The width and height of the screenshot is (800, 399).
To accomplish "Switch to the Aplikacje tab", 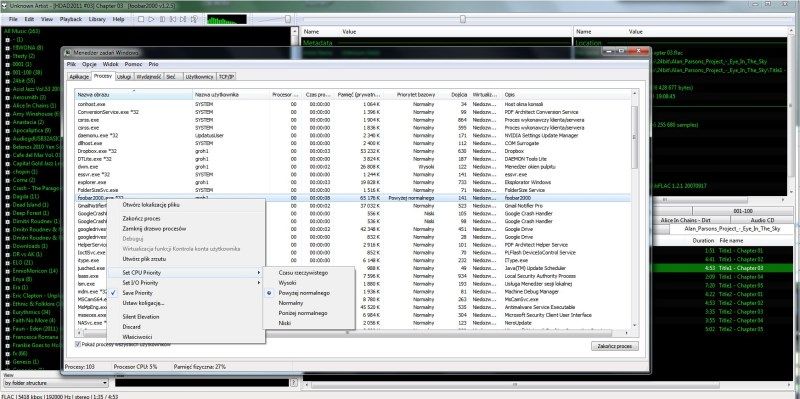I will [79, 77].
